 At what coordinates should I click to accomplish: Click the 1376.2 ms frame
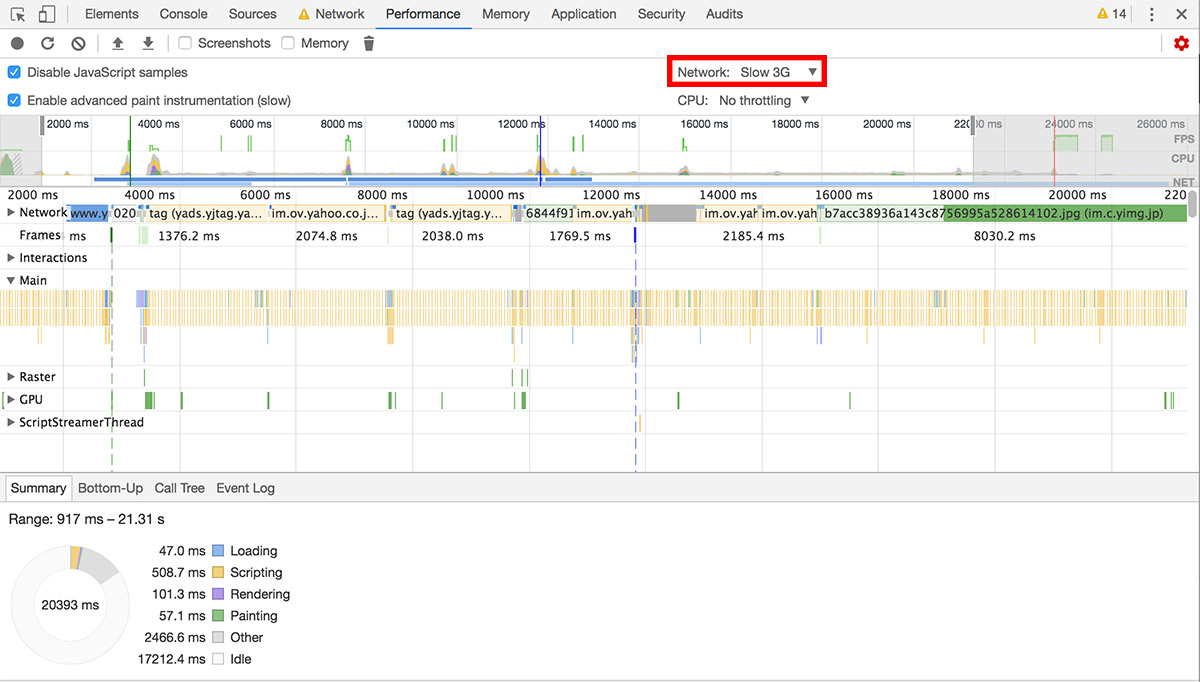188,236
